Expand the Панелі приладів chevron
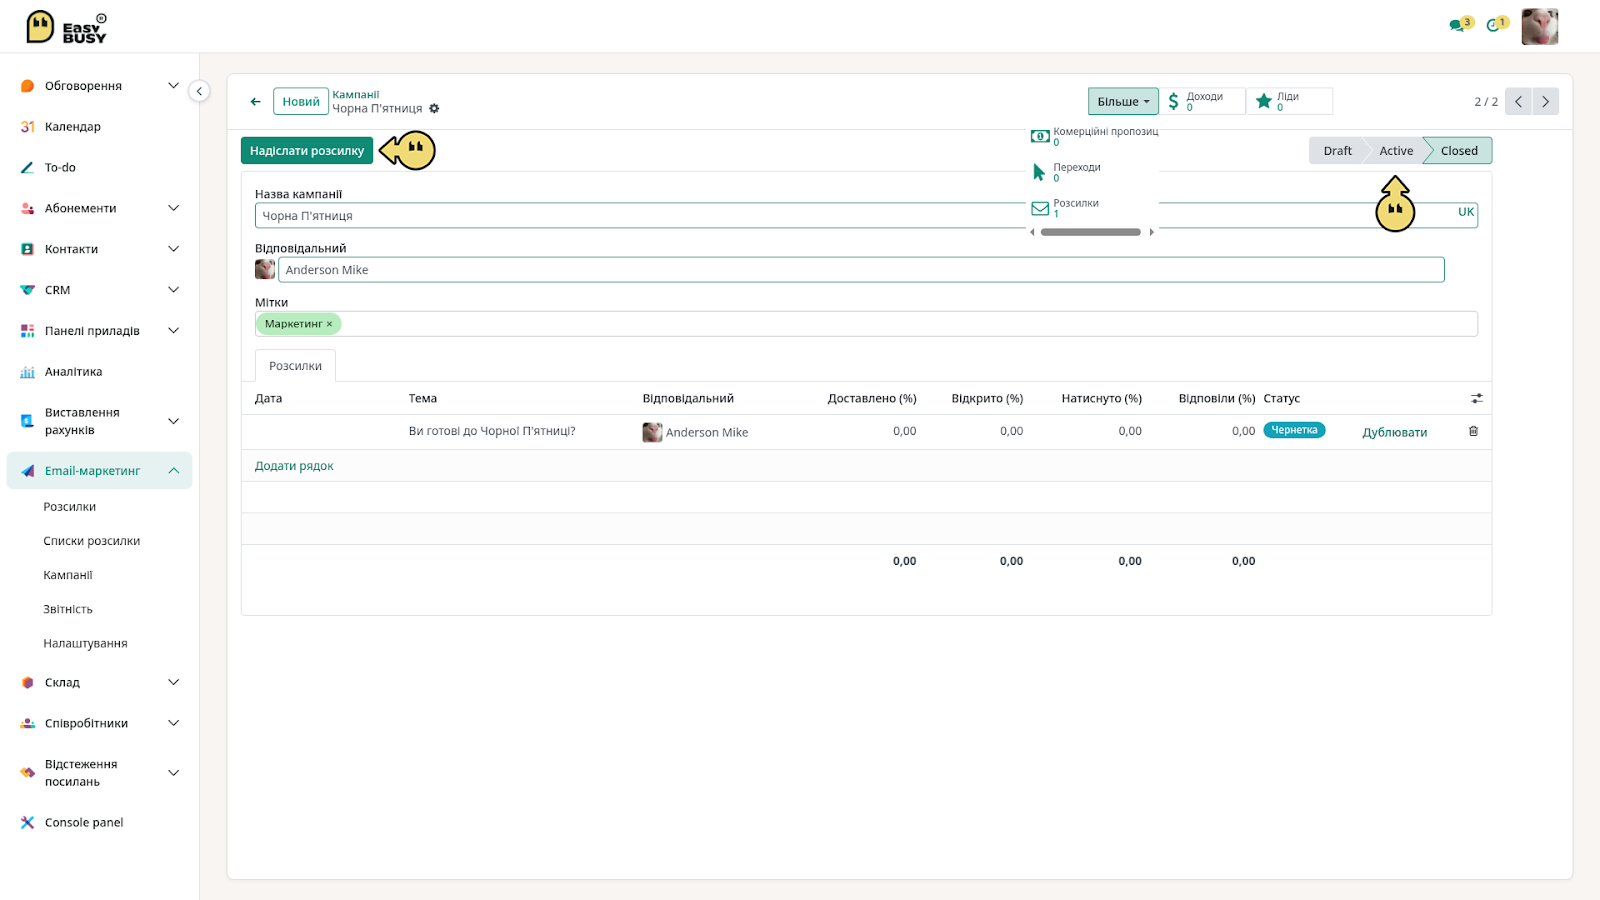Screen dimensions: 1600x900 [x=173, y=331]
